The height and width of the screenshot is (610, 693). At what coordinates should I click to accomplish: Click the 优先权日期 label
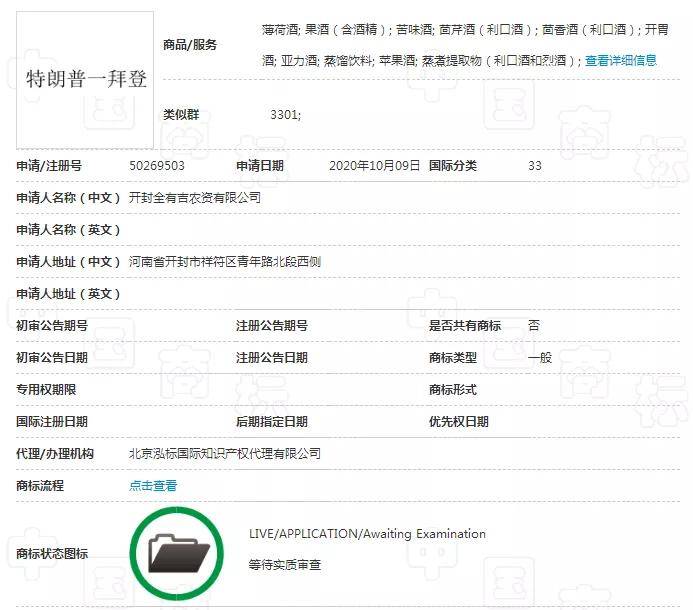[x=459, y=421]
